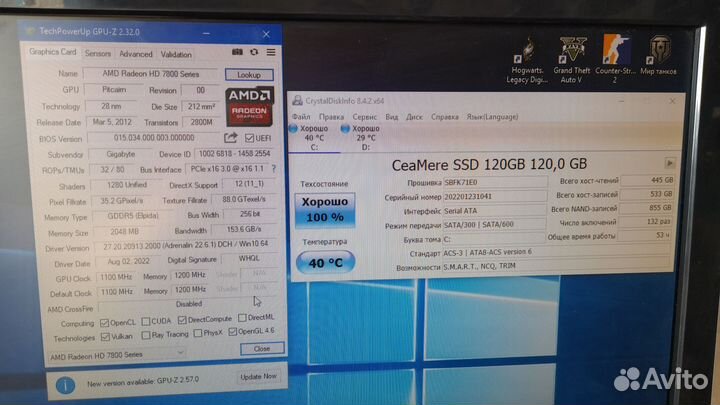Click the Subvendor Gigabyte field
720x405 pixels.
[x=120, y=154]
